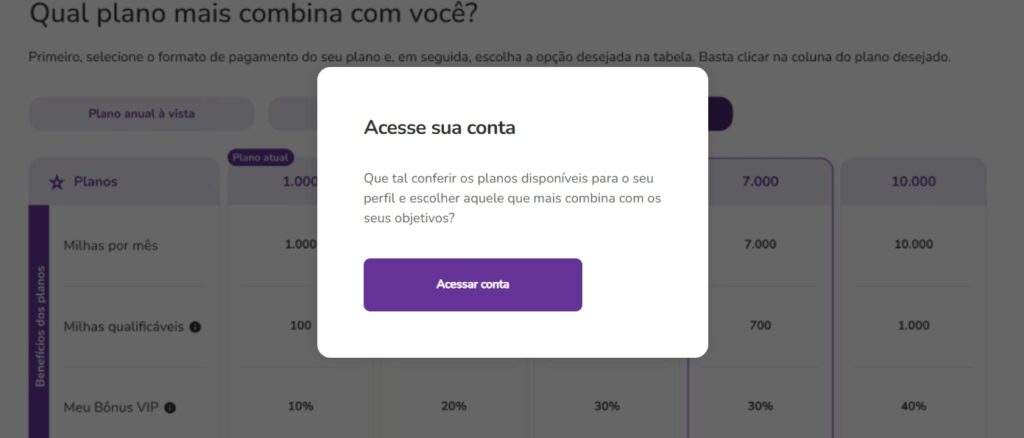Click the dark selected payment tab edge
This screenshot has height=438, width=1024.
pyautogui.click(x=720, y=114)
